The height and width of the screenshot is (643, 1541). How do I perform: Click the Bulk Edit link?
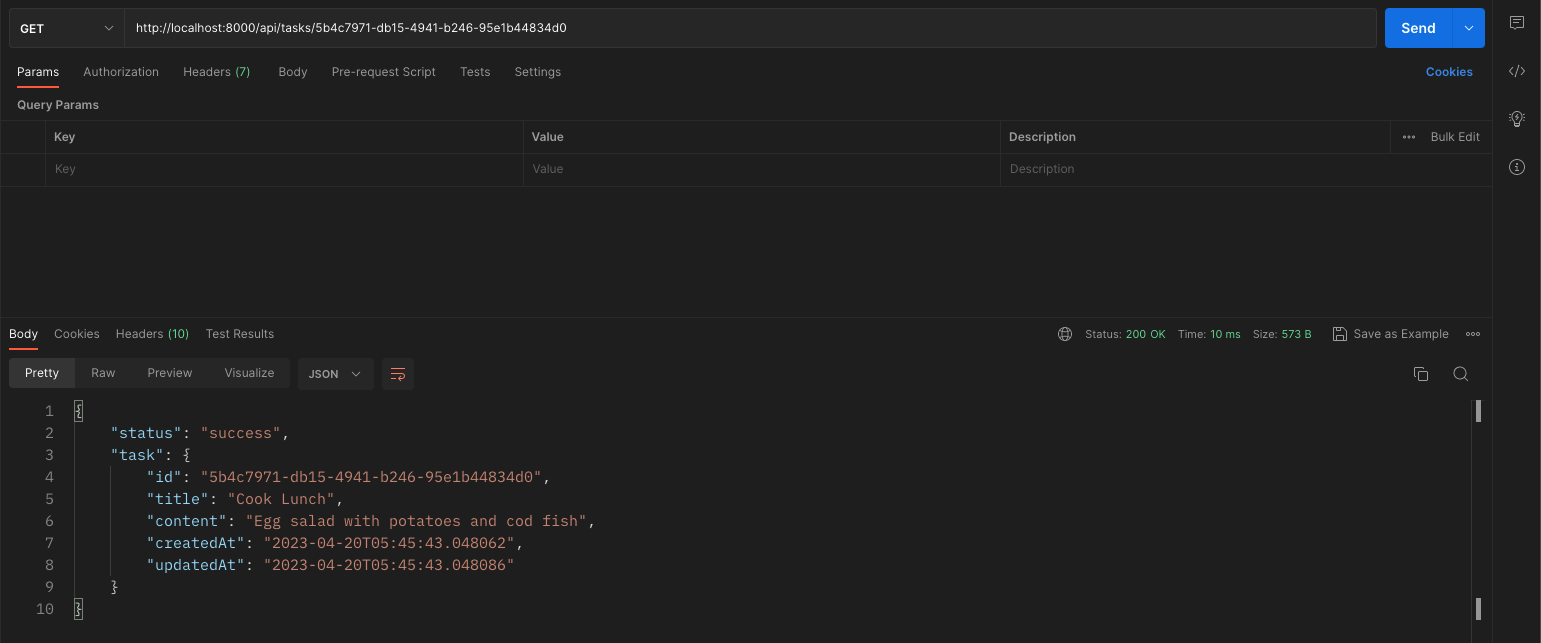pos(1455,137)
